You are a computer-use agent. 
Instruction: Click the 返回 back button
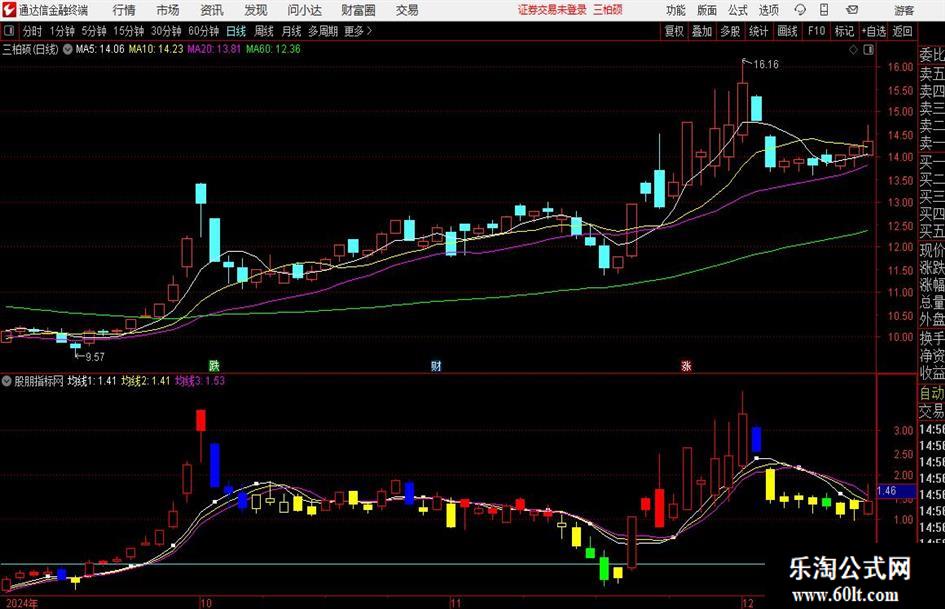(902, 31)
